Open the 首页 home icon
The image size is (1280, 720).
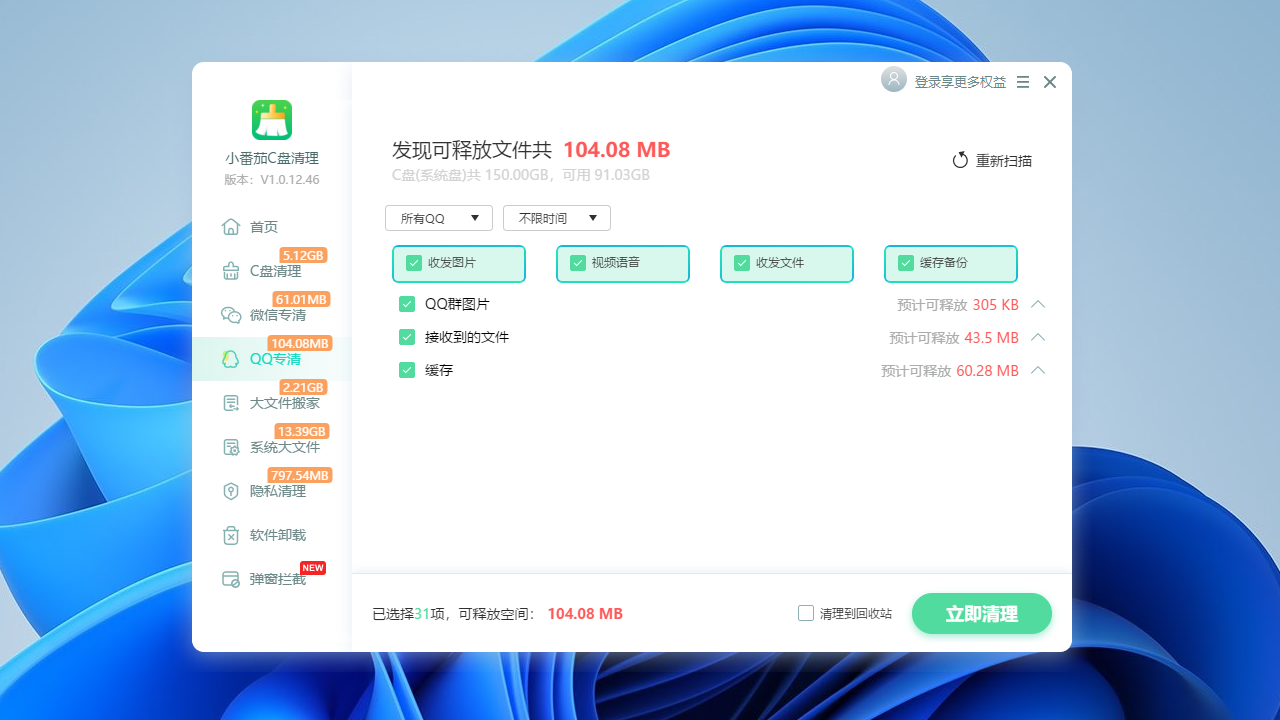pos(230,226)
